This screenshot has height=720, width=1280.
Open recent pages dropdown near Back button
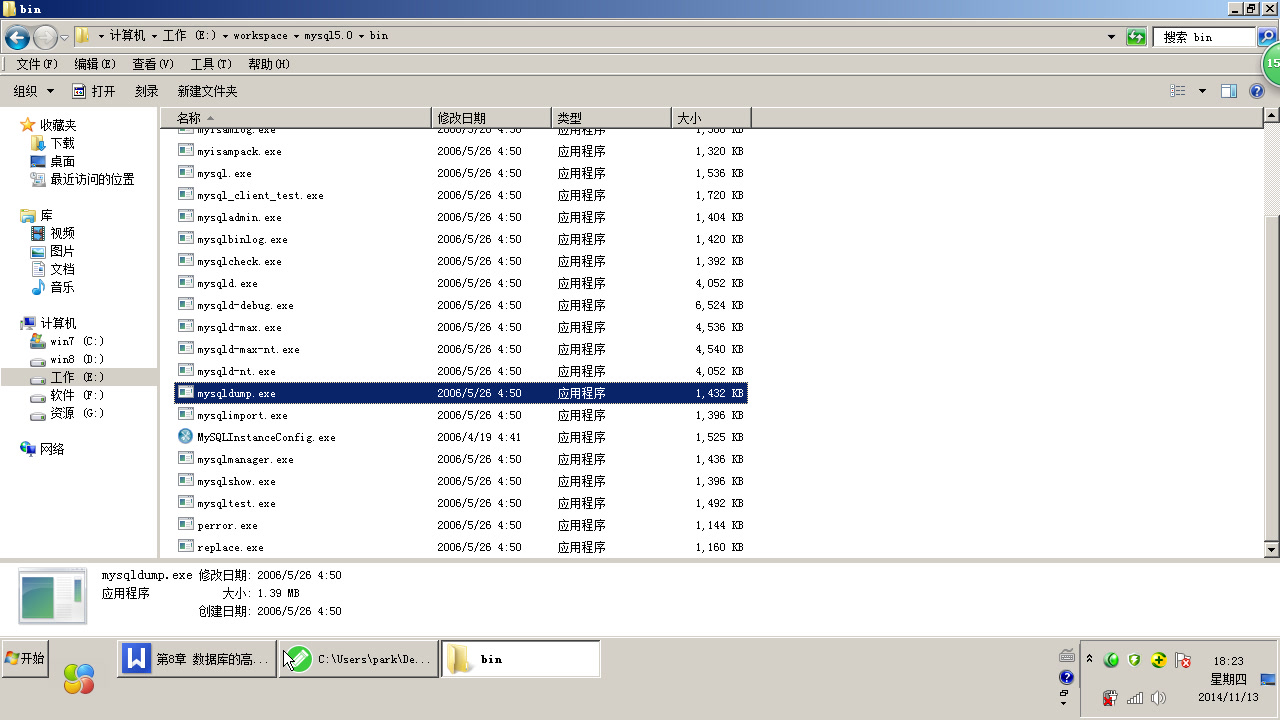tap(65, 38)
